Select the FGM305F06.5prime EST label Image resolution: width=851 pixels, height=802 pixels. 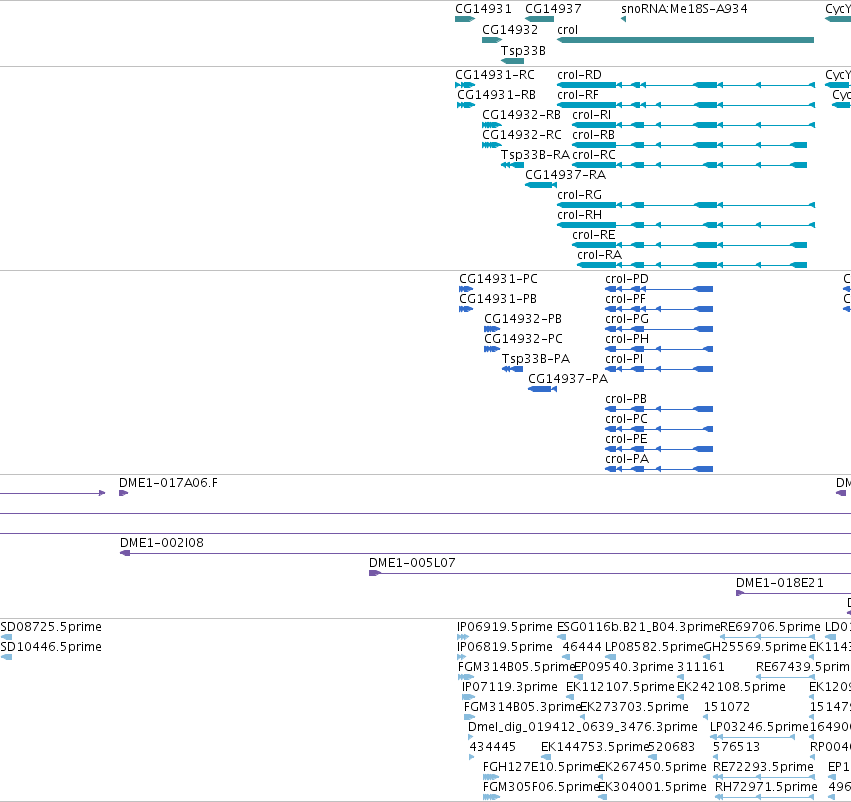pos(541,787)
